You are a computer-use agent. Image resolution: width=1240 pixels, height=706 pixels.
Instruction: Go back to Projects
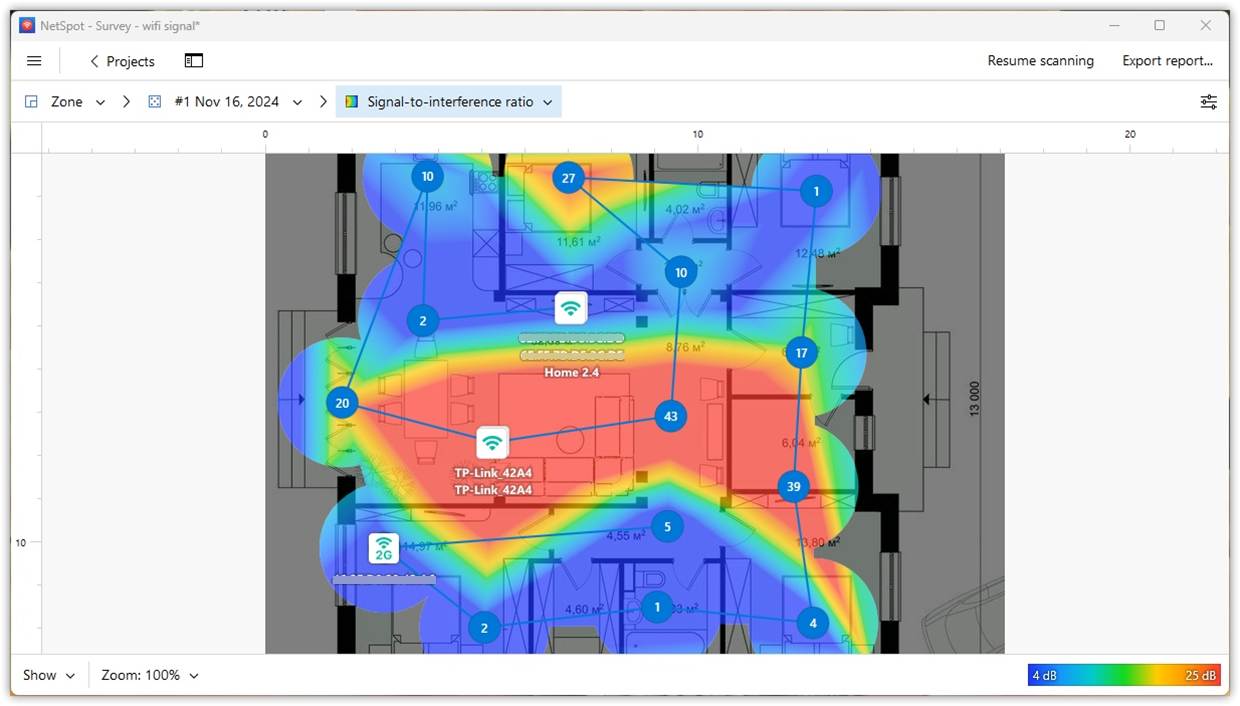121,61
